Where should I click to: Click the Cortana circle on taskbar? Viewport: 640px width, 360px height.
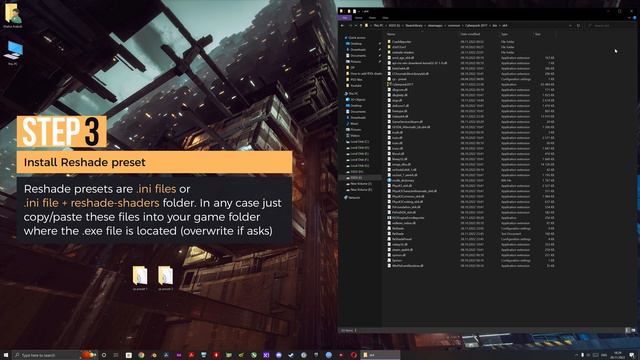(104, 355)
